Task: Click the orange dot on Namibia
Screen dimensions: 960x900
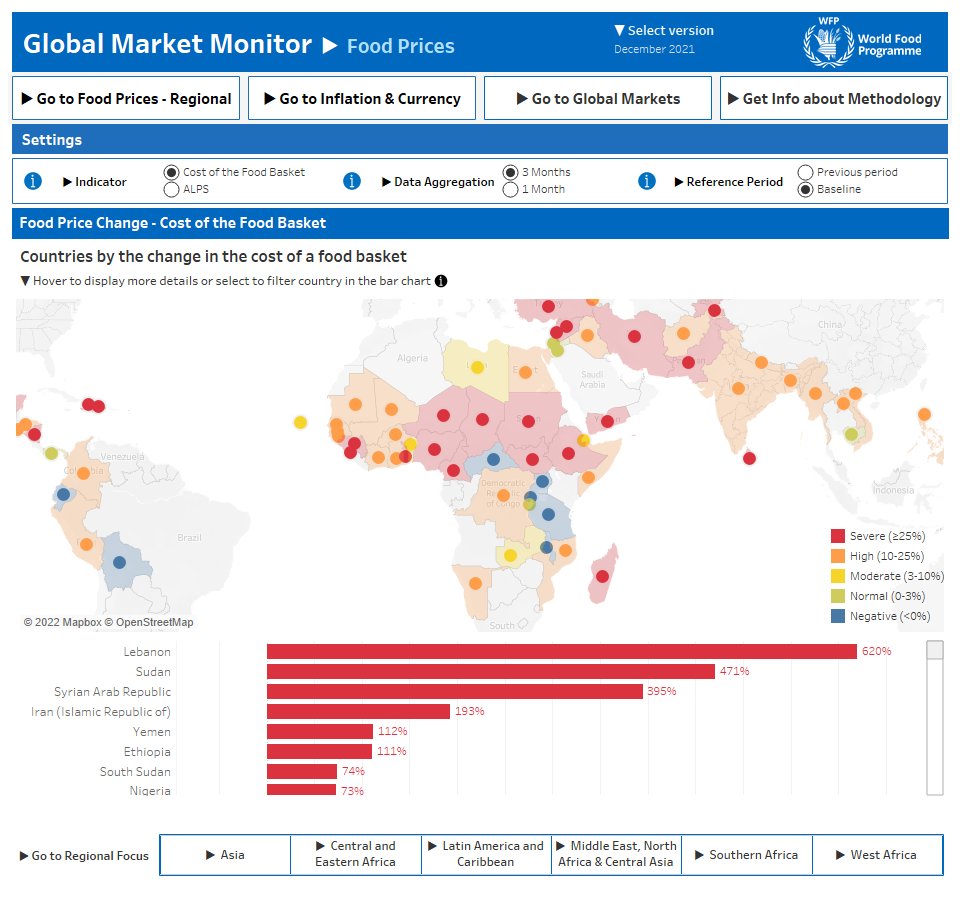Action: (x=475, y=583)
